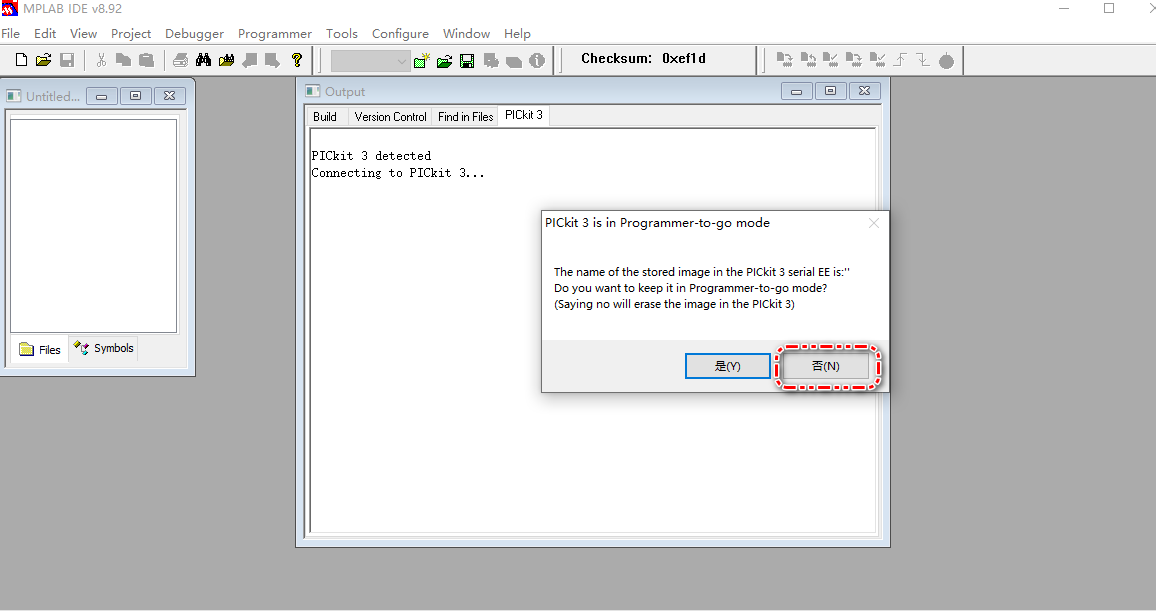The image size is (1156, 612).
Task: Switch to the Find in Files tab
Action: [465, 117]
